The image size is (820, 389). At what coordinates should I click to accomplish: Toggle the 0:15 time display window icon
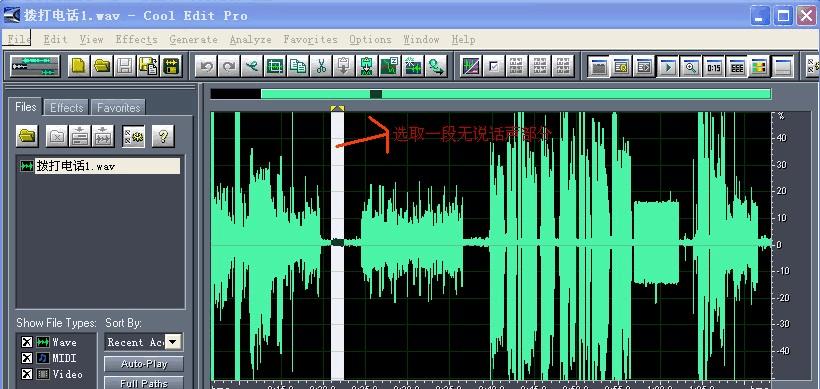(713, 66)
